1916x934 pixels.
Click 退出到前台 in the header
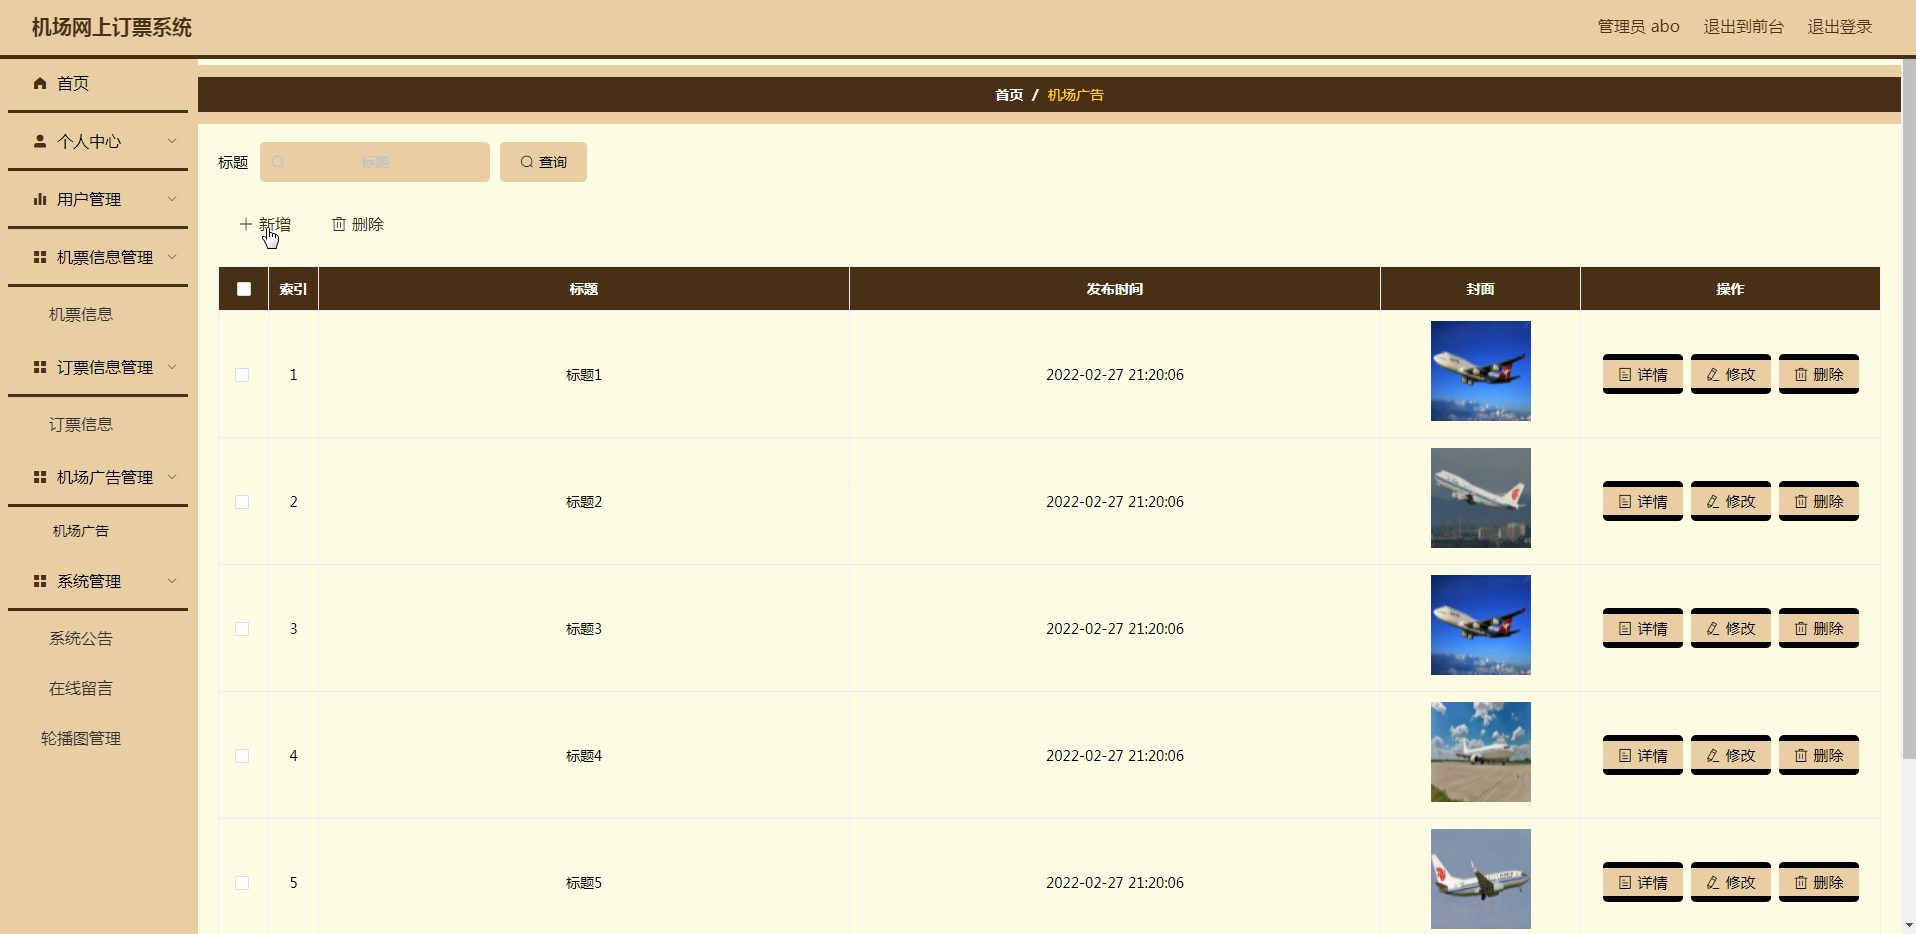pyautogui.click(x=1743, y=27)
